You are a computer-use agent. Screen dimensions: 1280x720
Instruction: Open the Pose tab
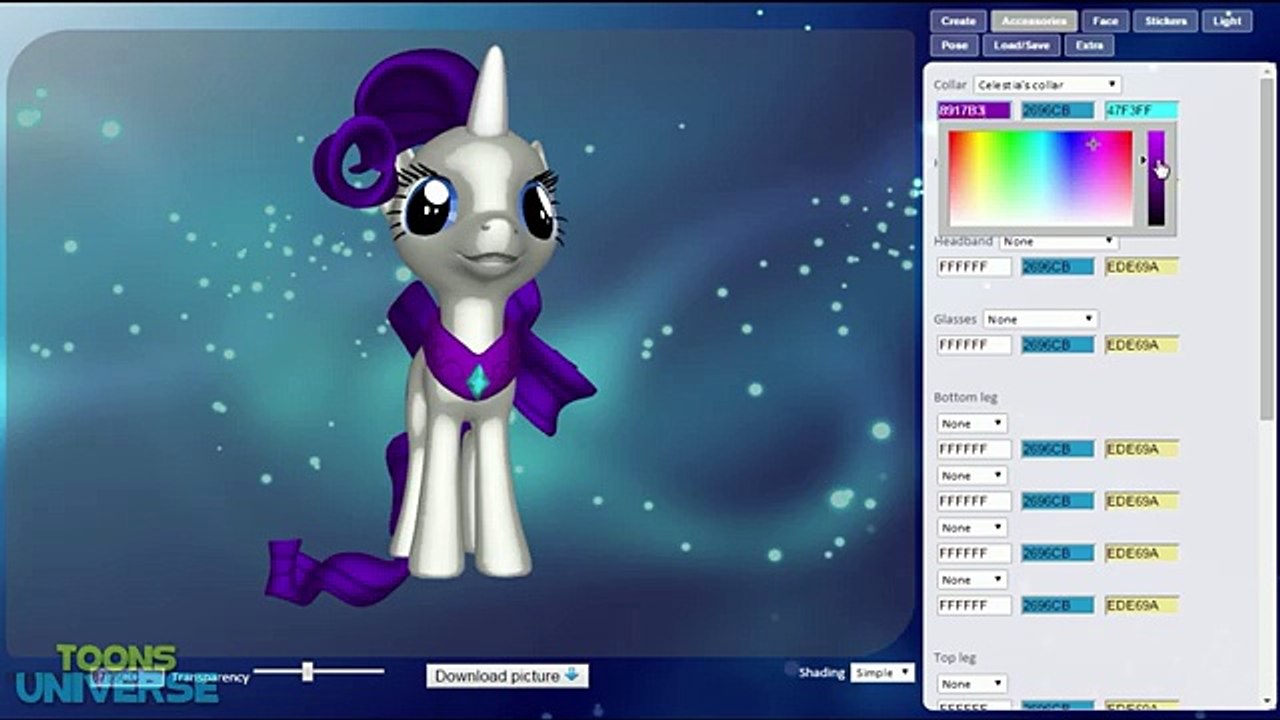[x=954, y=46]
